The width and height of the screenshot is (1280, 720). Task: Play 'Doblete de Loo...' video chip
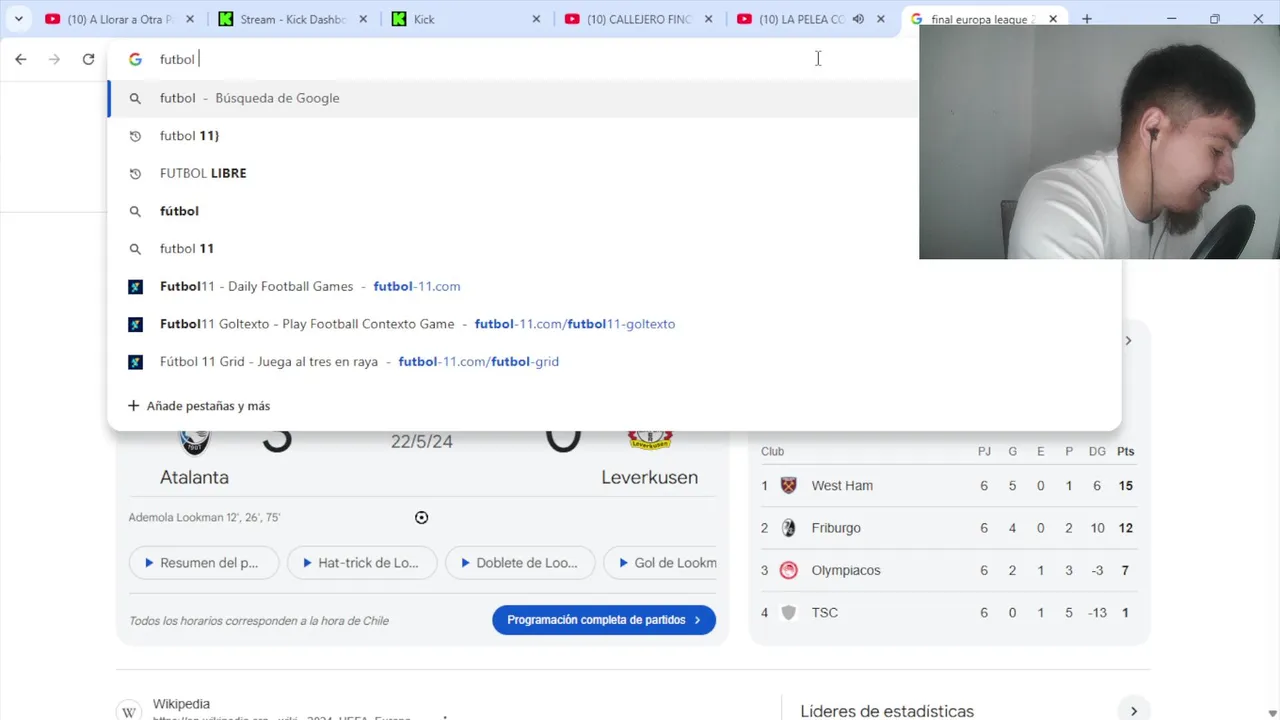(x=520, y=563)
